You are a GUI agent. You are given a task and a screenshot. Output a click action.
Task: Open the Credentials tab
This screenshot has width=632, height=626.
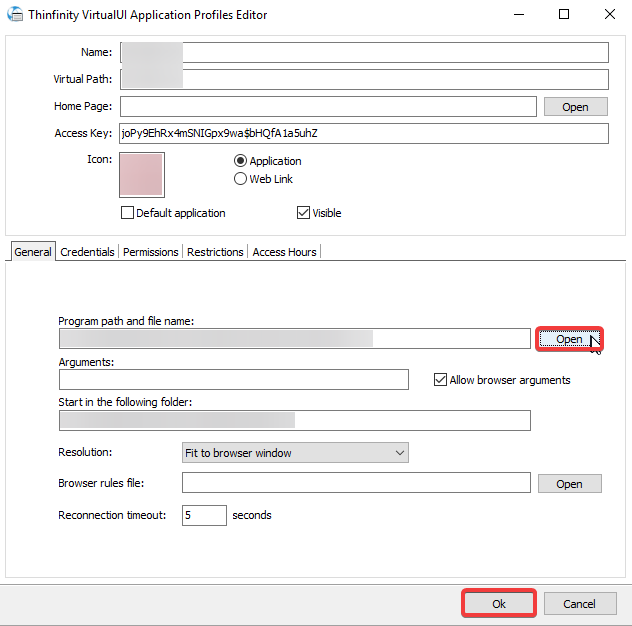pos(87,252)
